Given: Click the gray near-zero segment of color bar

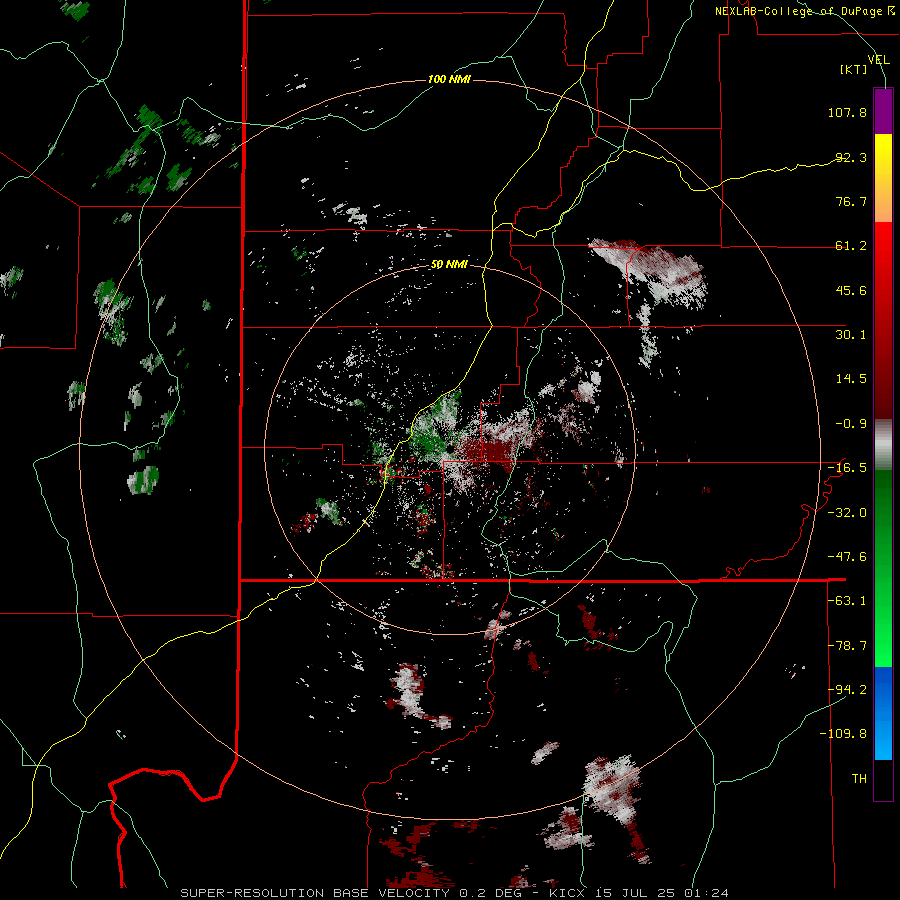Looking at the screenshot, I should (883, 445).
